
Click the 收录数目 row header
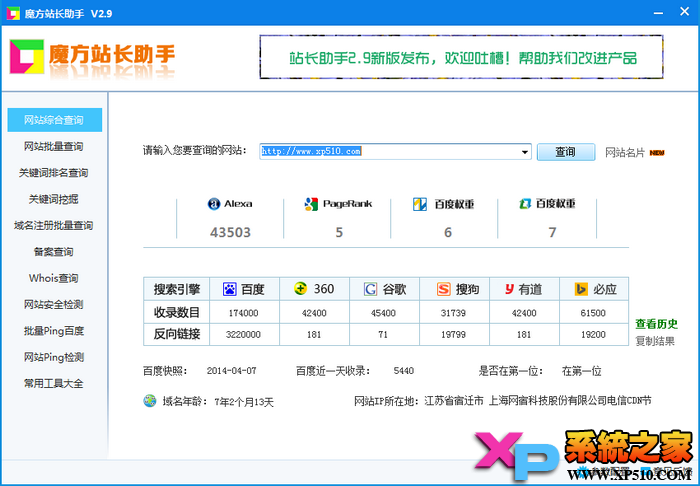click(177, 312)
